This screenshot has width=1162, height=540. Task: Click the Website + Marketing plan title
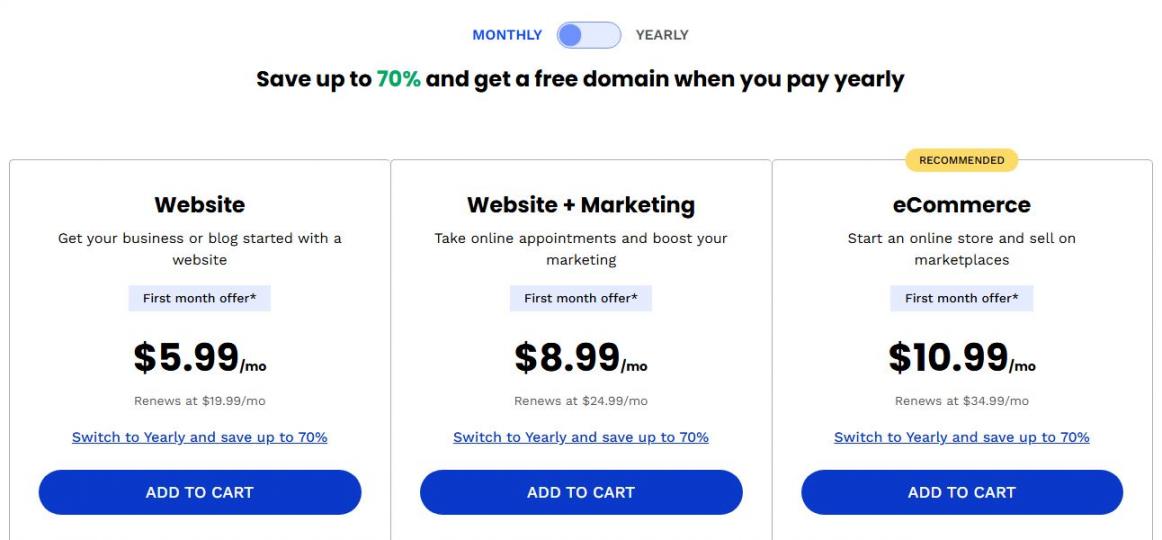click(x=581, y=205)
